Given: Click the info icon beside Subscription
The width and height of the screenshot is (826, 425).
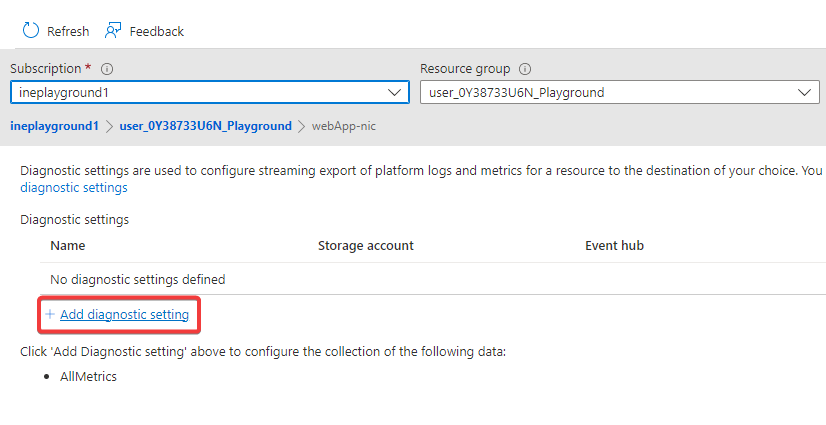Looking at the screenshot, I should pos(107,69).
